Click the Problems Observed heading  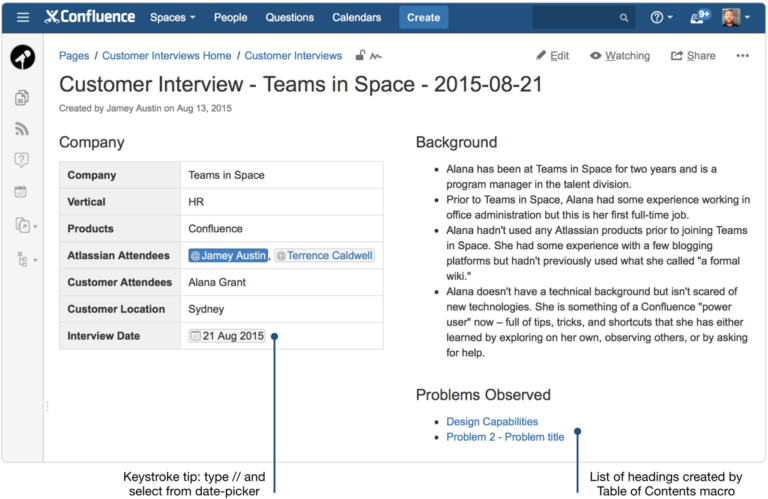[x=483, y=395]
